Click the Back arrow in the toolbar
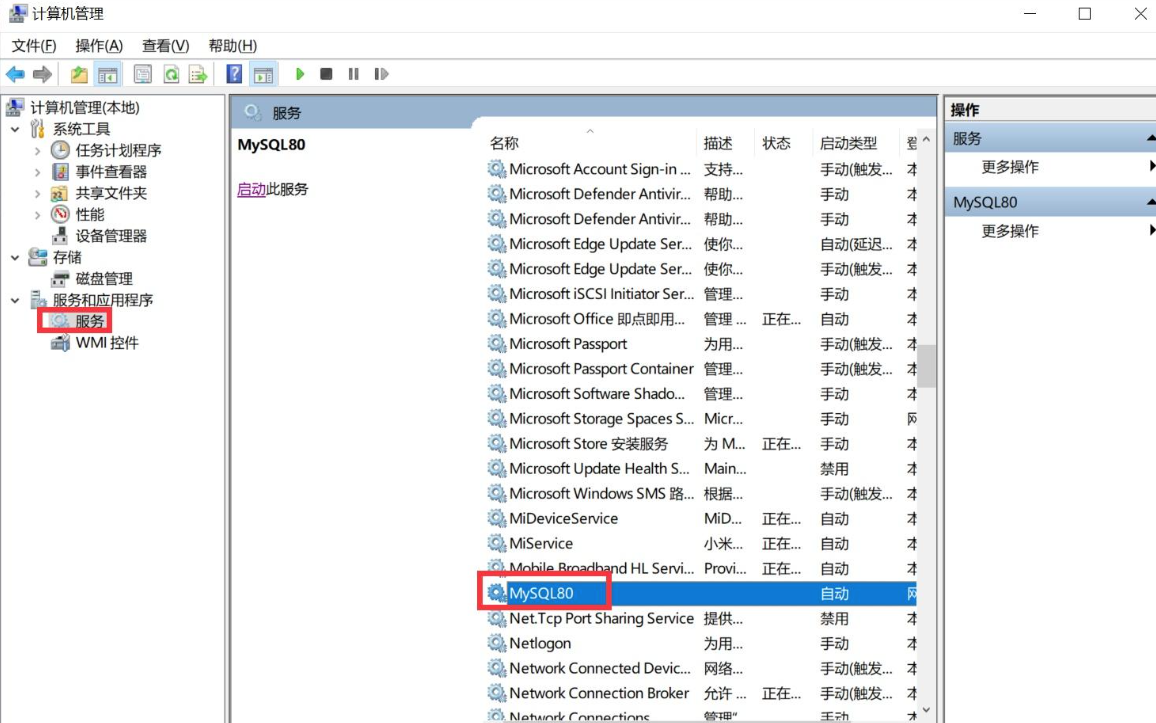Screen dimensions: 1156x723 coord(15,74)
